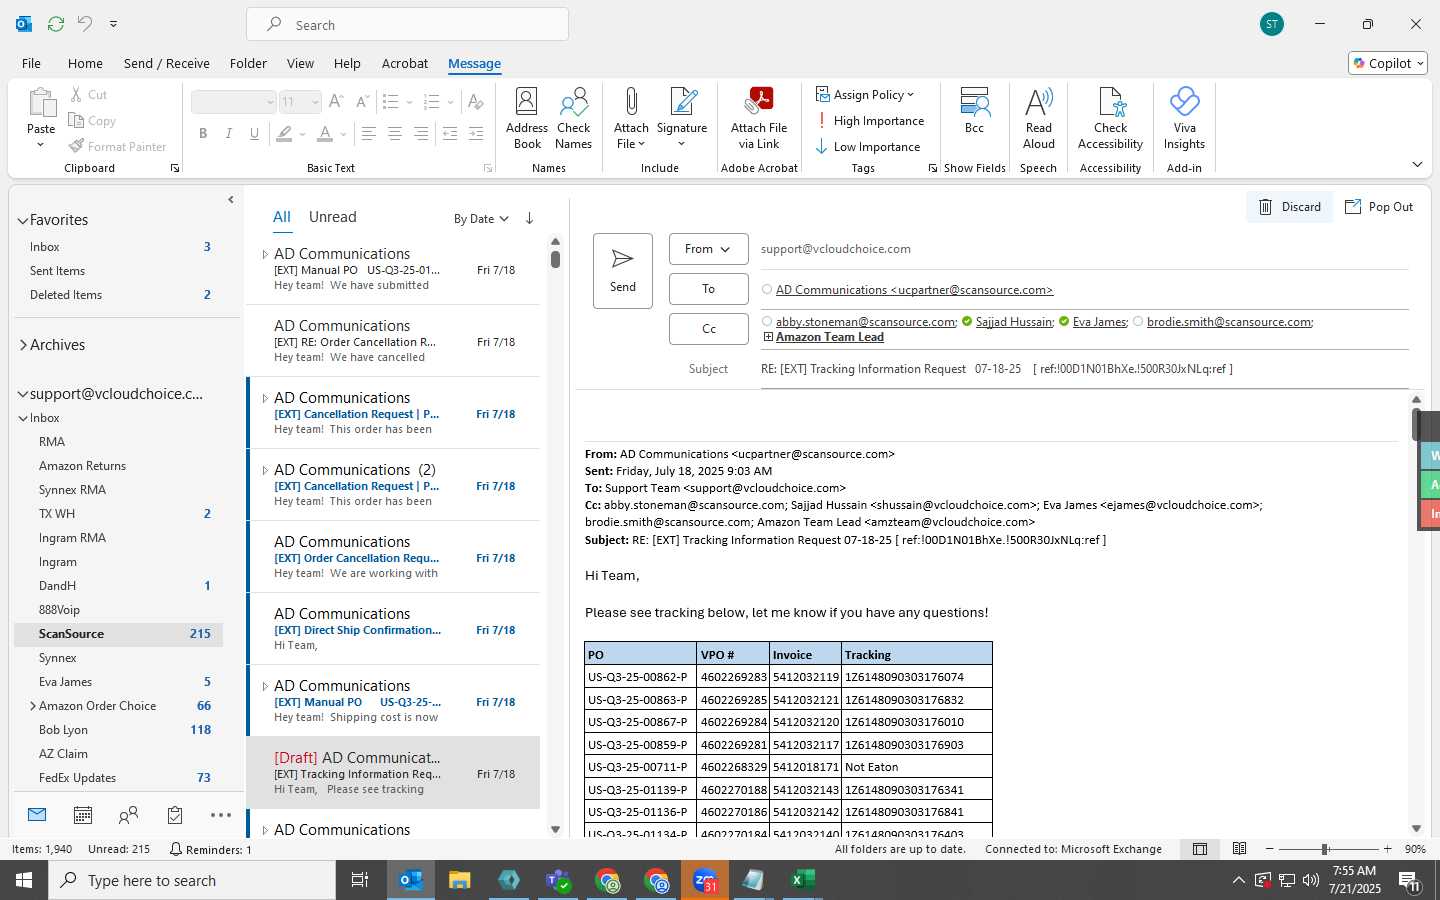Toggle Bold formatting

(203, 133)
